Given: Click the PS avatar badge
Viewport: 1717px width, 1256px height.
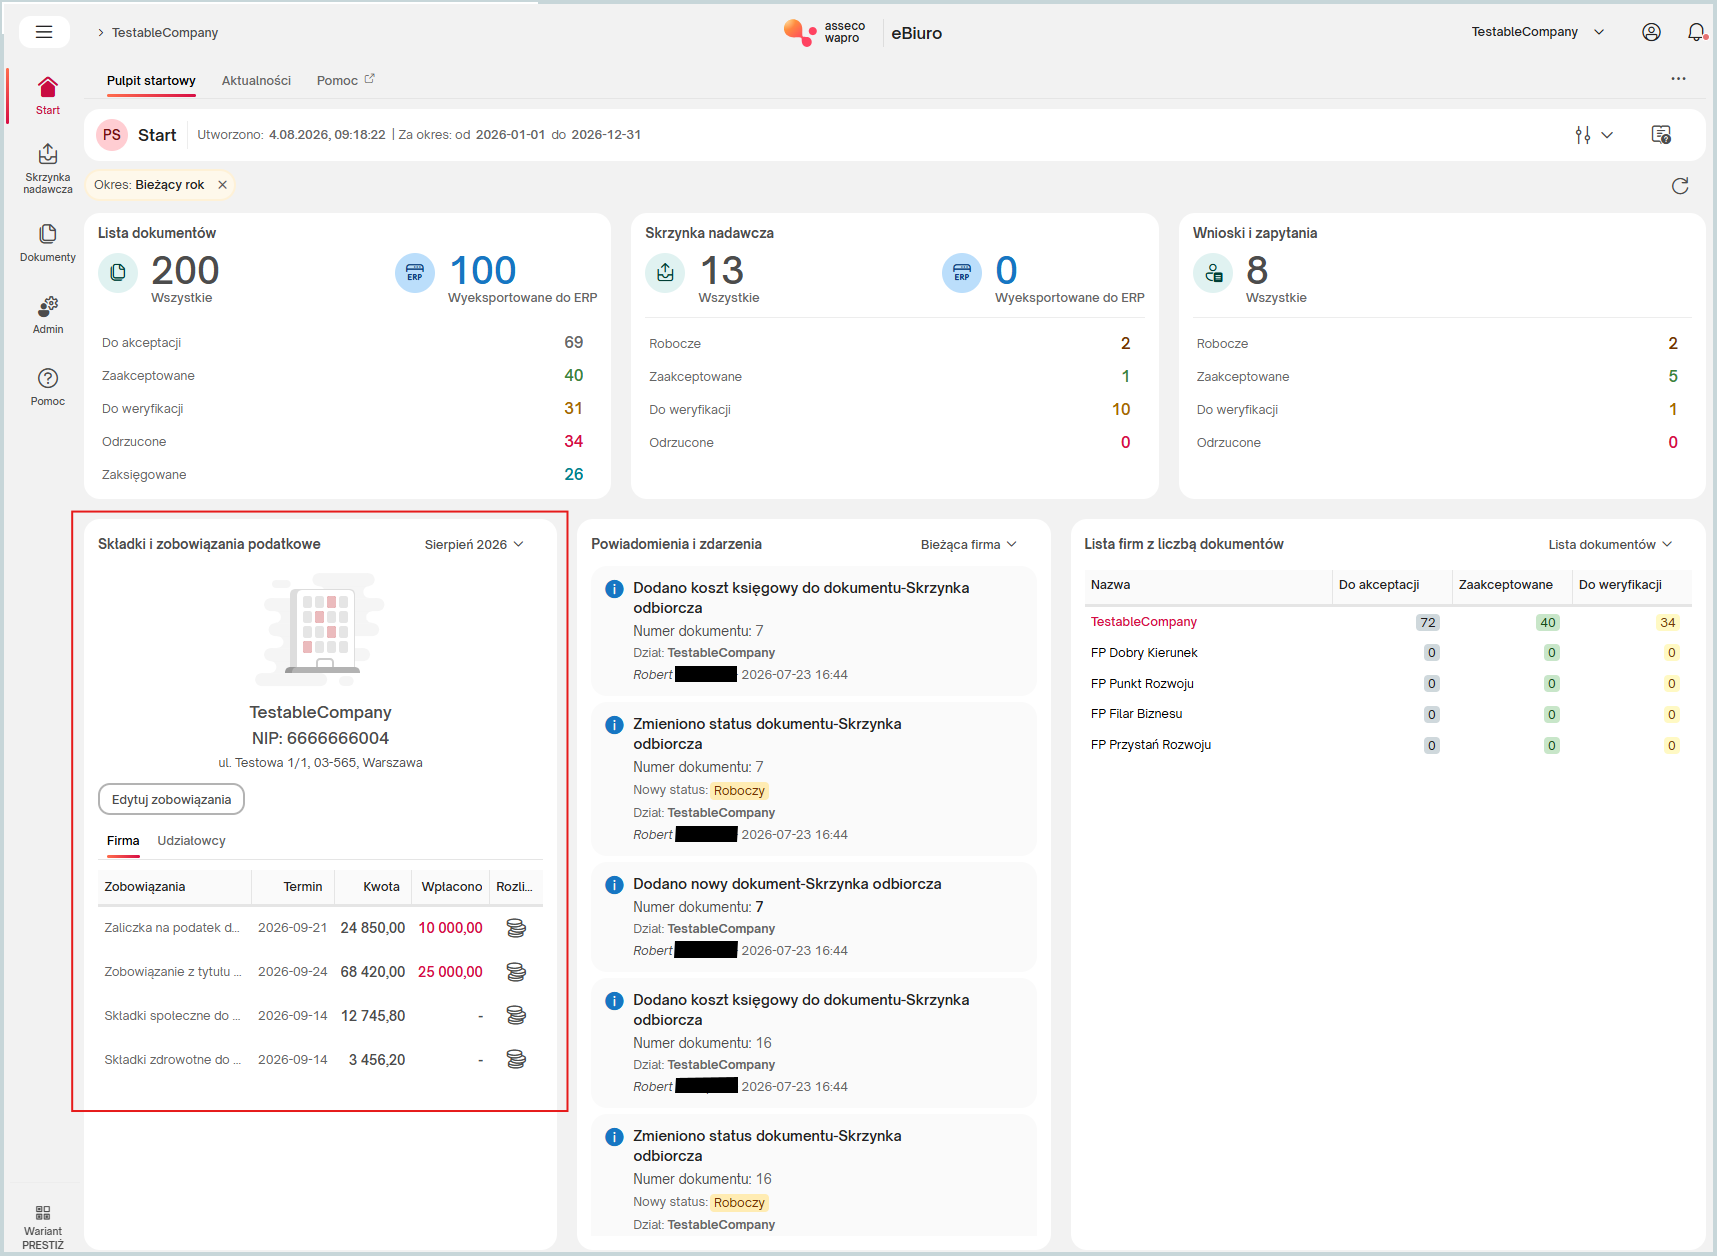Looking at the screenshot, I should pos(112,135).
